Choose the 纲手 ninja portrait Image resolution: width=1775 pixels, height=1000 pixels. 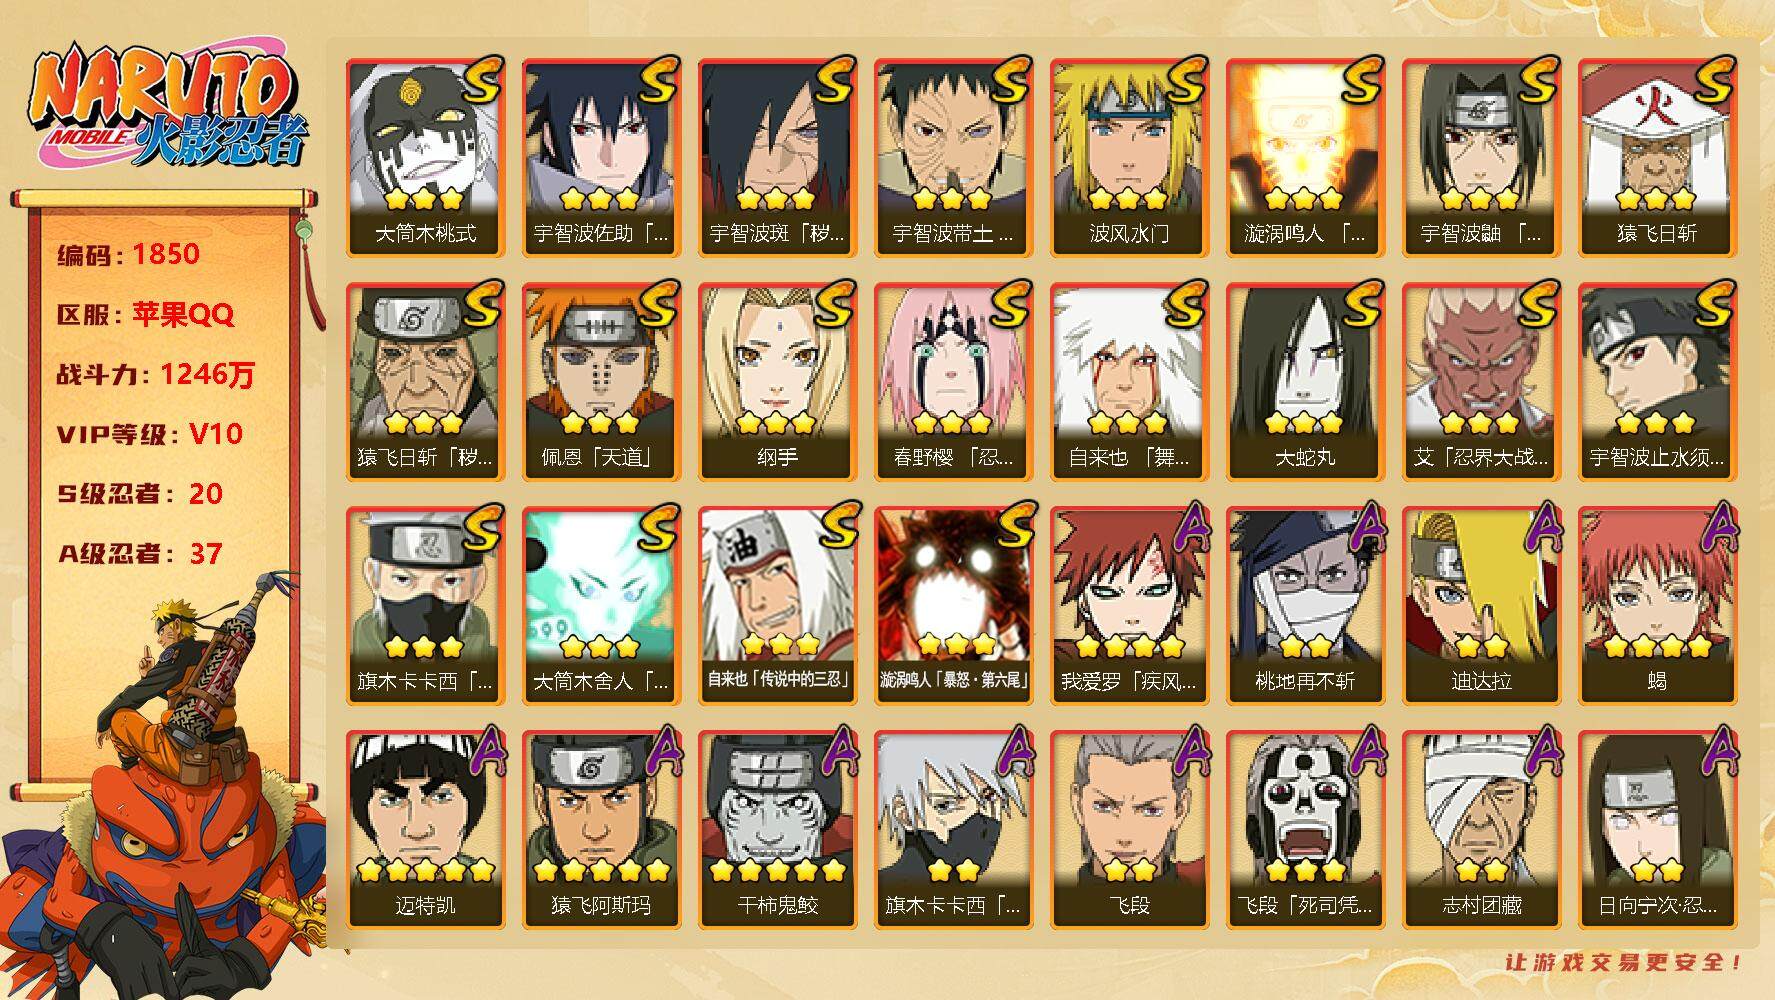click(778, 382)
